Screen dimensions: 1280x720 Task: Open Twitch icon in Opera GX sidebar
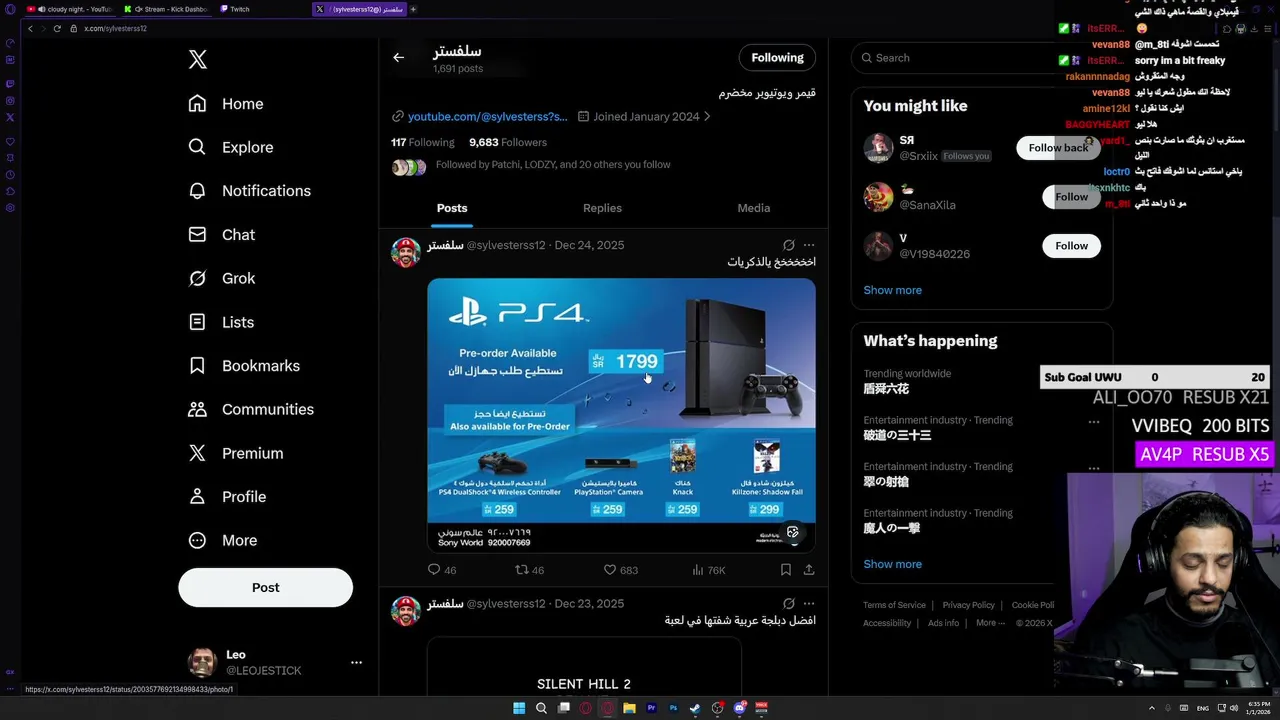[10, 84]
